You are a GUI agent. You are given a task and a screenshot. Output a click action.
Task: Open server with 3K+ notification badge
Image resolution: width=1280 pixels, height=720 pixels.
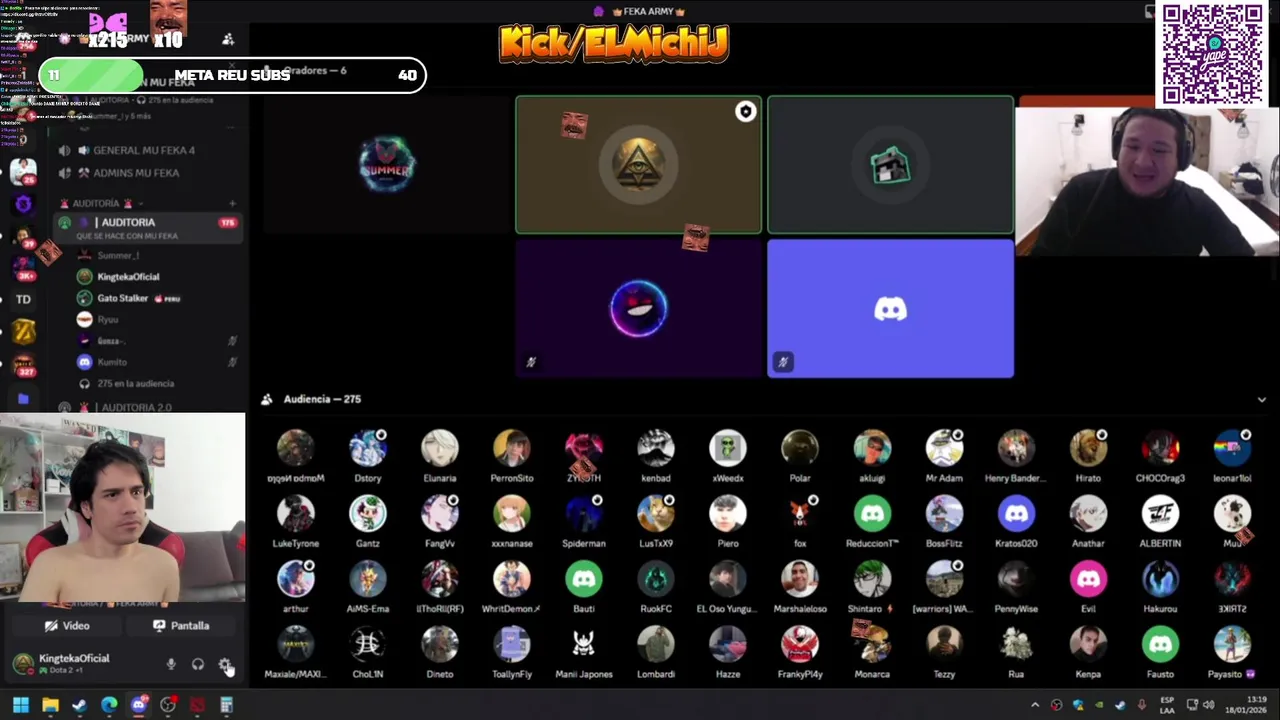(24, 268)
